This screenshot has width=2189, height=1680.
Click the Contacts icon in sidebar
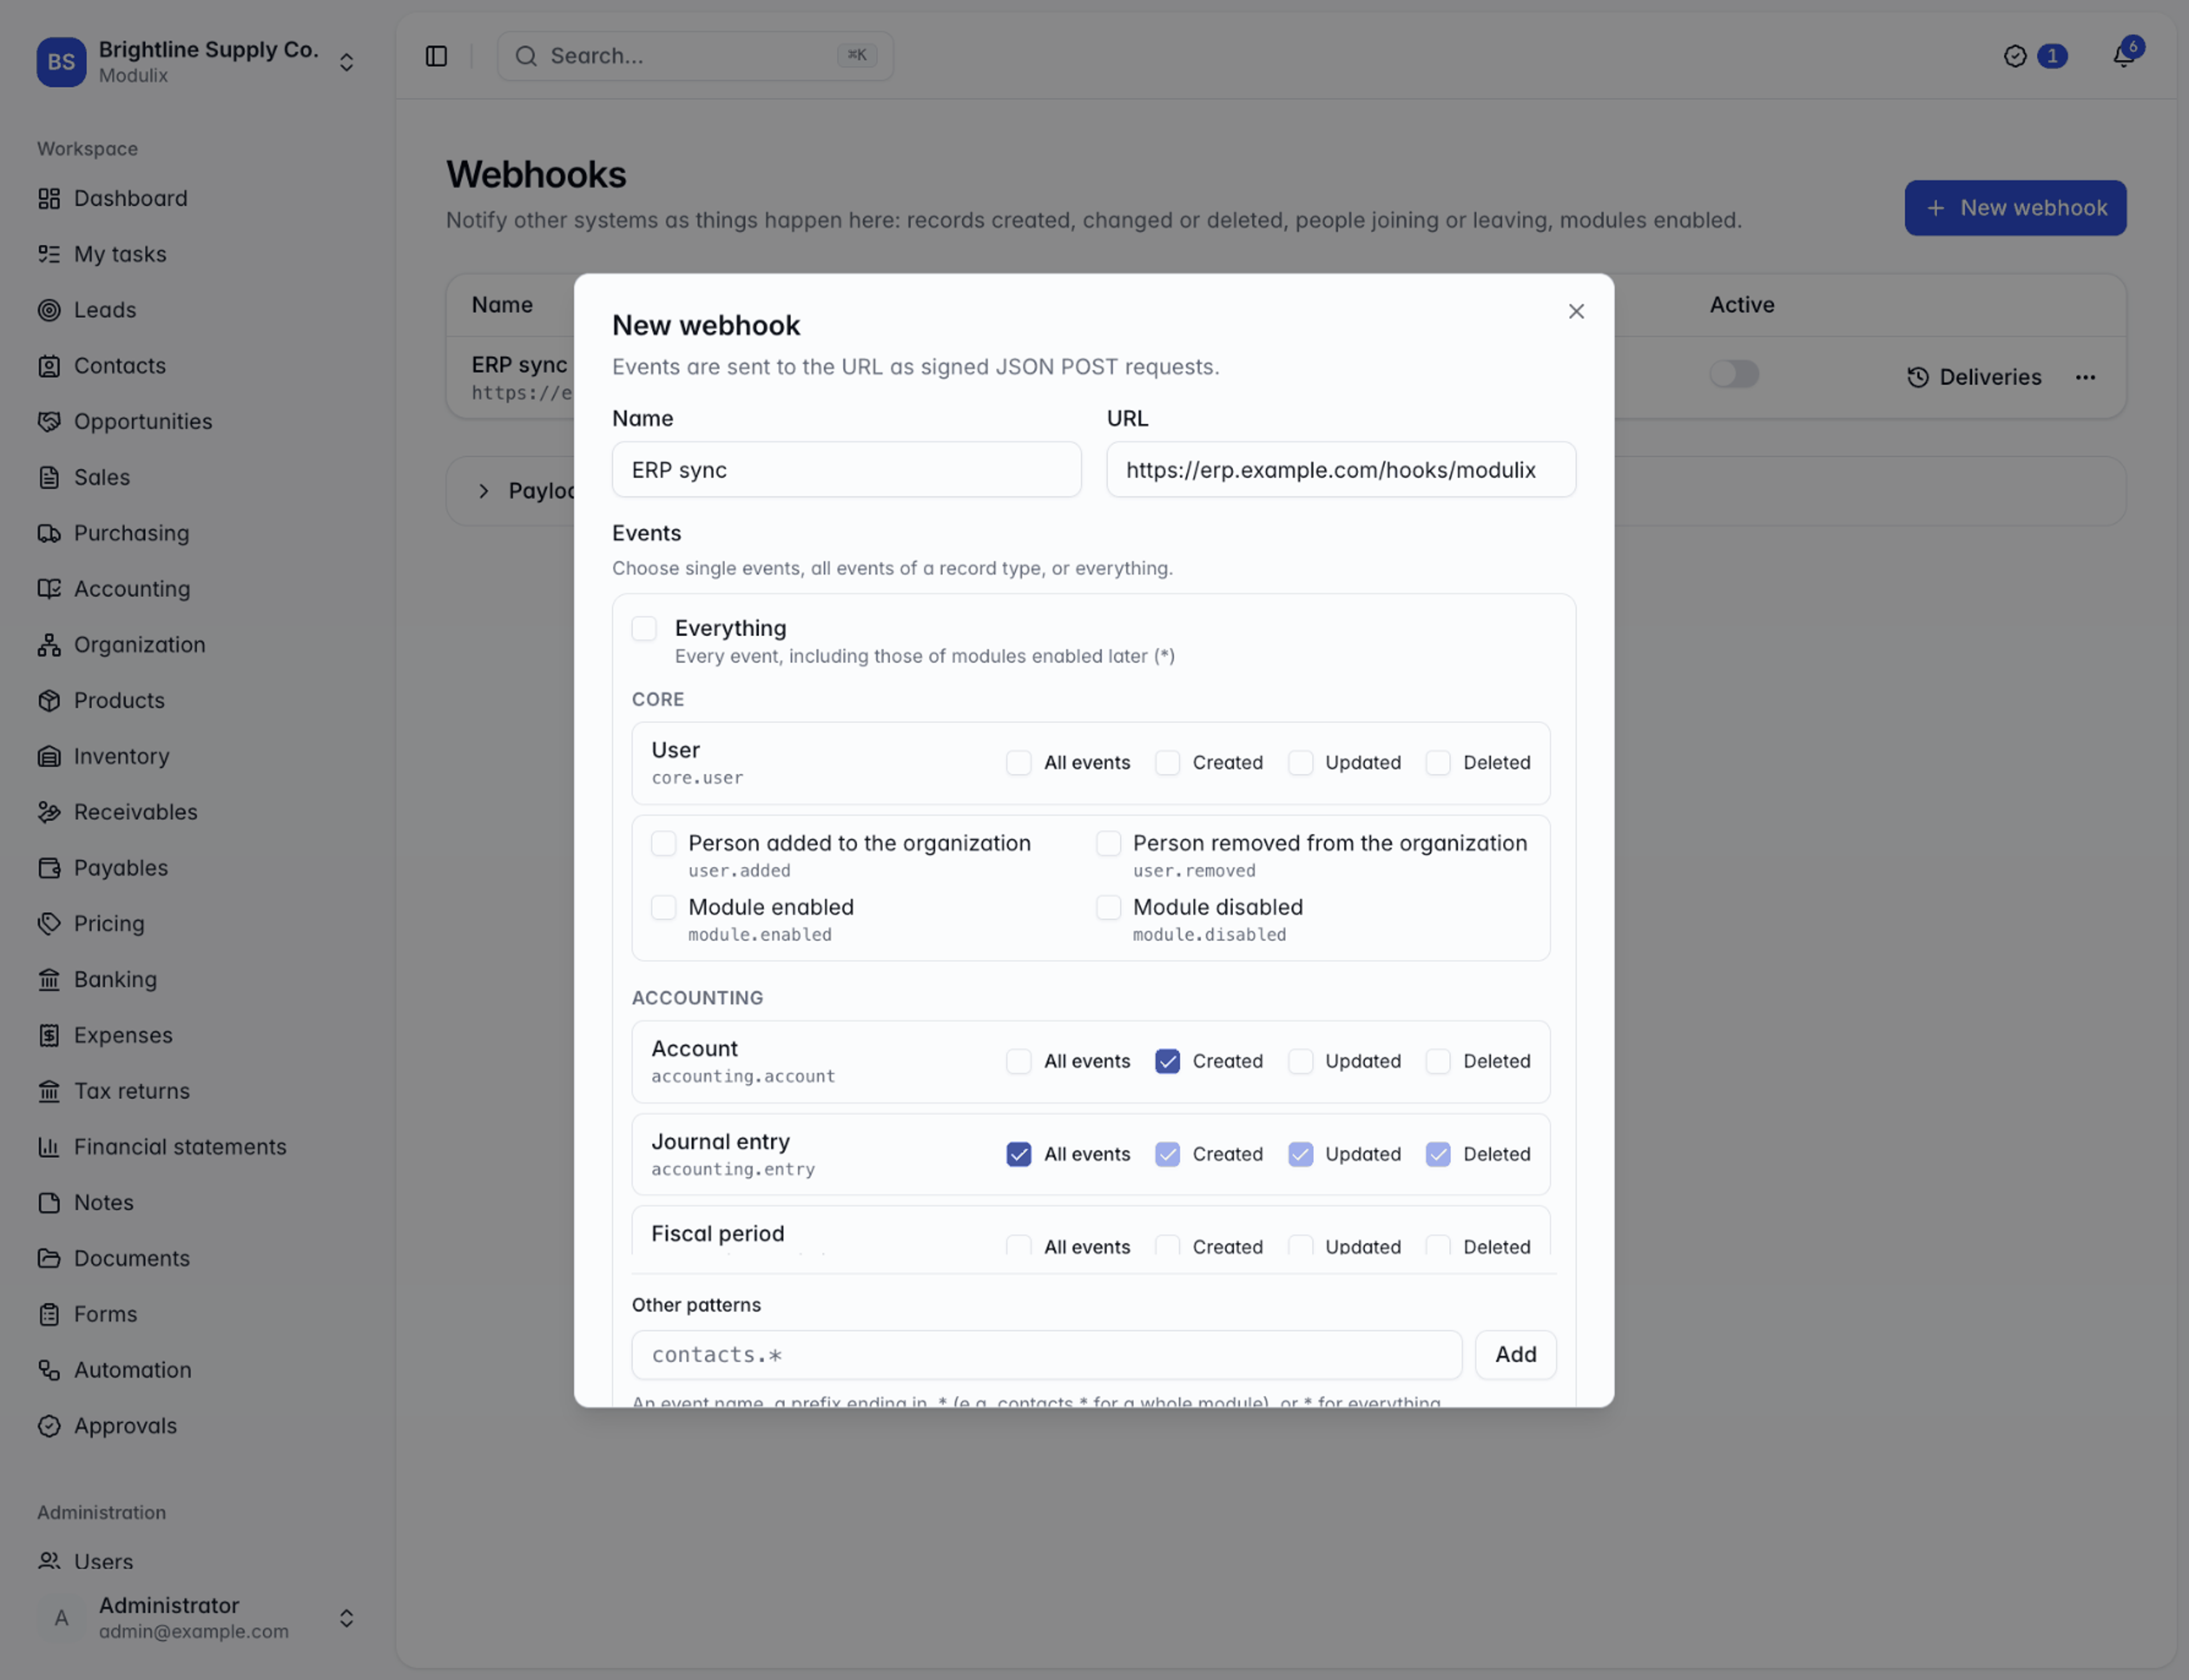point(49,366)
